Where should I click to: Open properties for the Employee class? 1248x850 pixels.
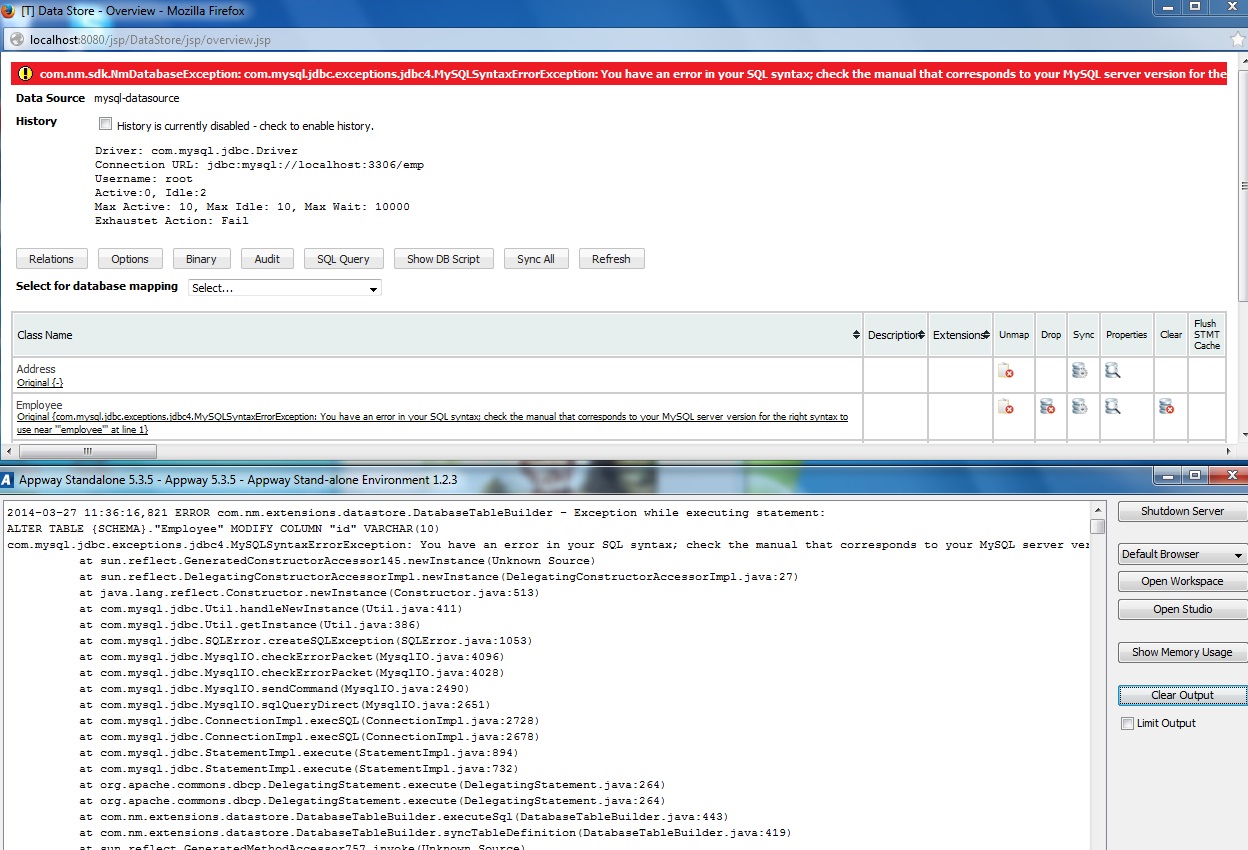(x=1113, y=407)
